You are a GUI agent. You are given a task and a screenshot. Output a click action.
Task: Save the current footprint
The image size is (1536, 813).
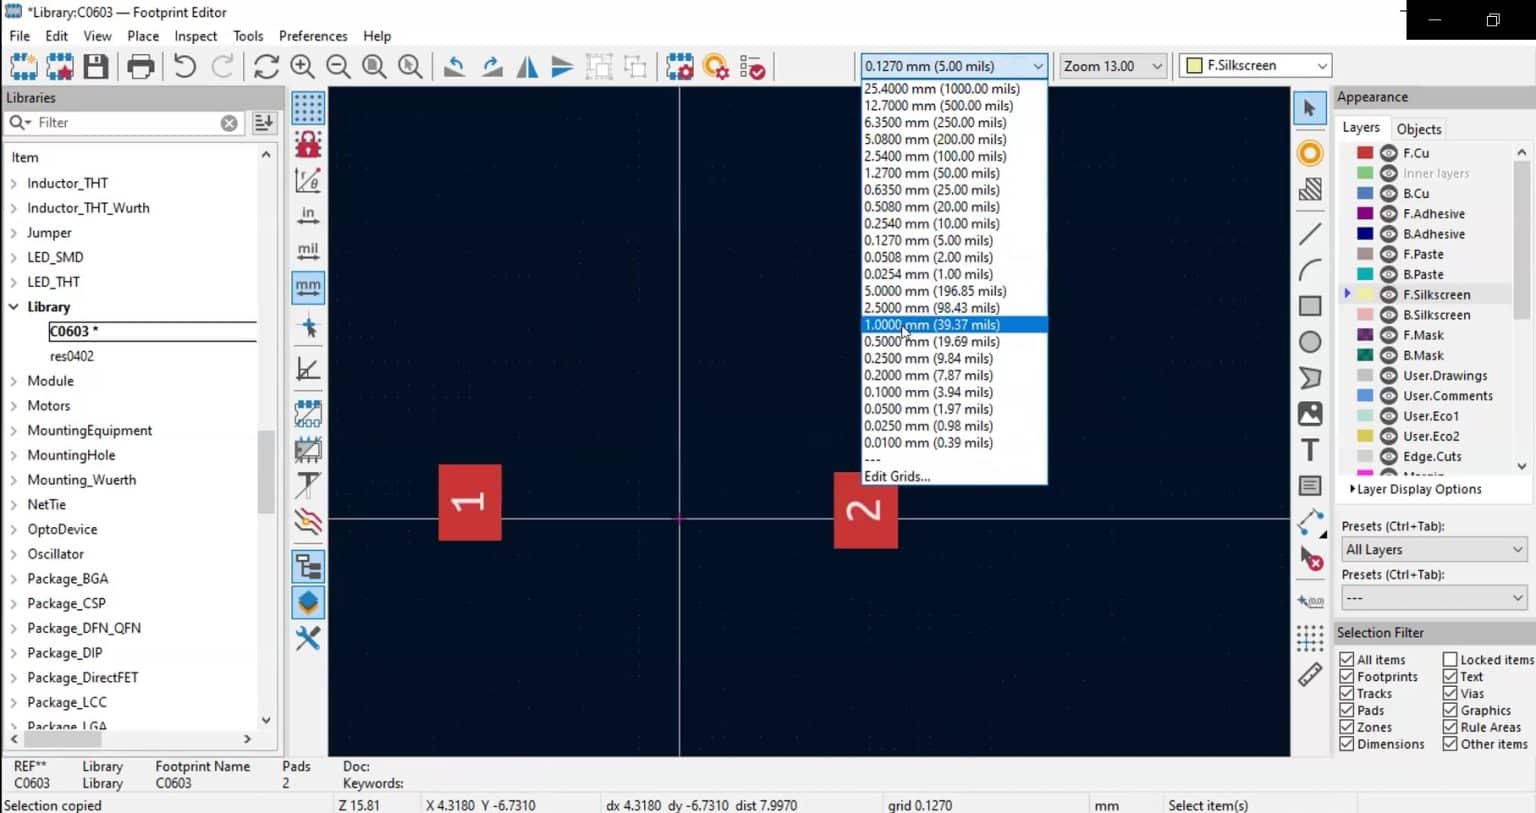(x=94, y=65)
